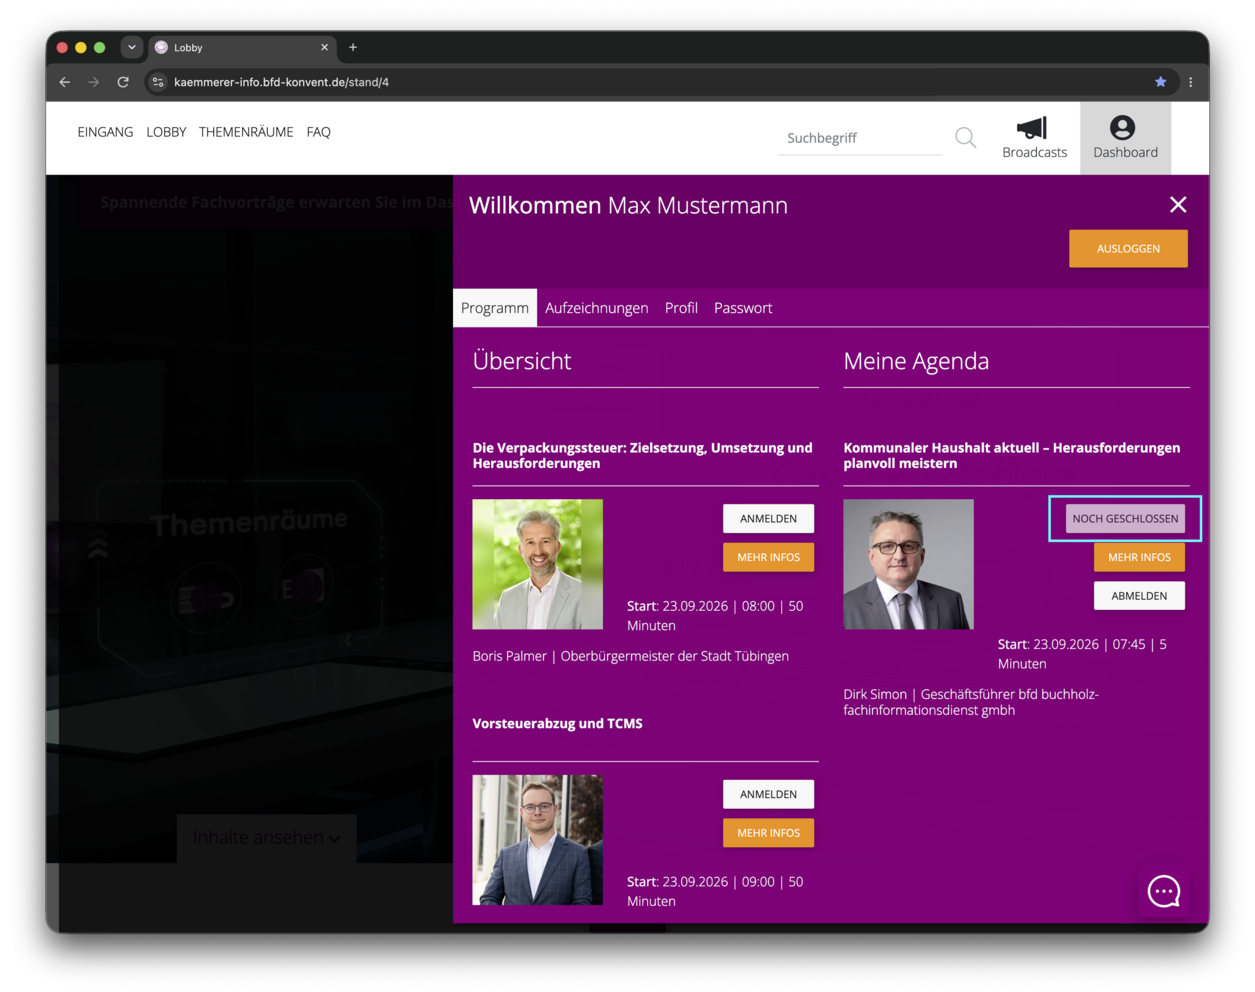The height and width of the screenshot is (992, 1255).
Task: Open the tab list dropdown arrow
Action: [131, 47]
